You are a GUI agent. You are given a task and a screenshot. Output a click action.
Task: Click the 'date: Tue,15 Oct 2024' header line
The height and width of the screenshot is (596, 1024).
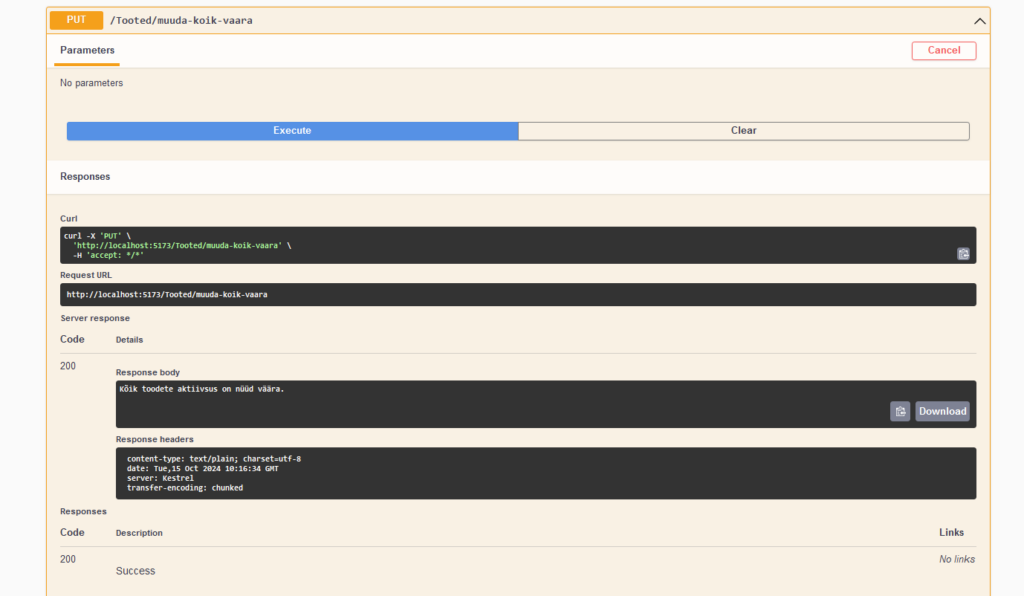tap(202, 469)
